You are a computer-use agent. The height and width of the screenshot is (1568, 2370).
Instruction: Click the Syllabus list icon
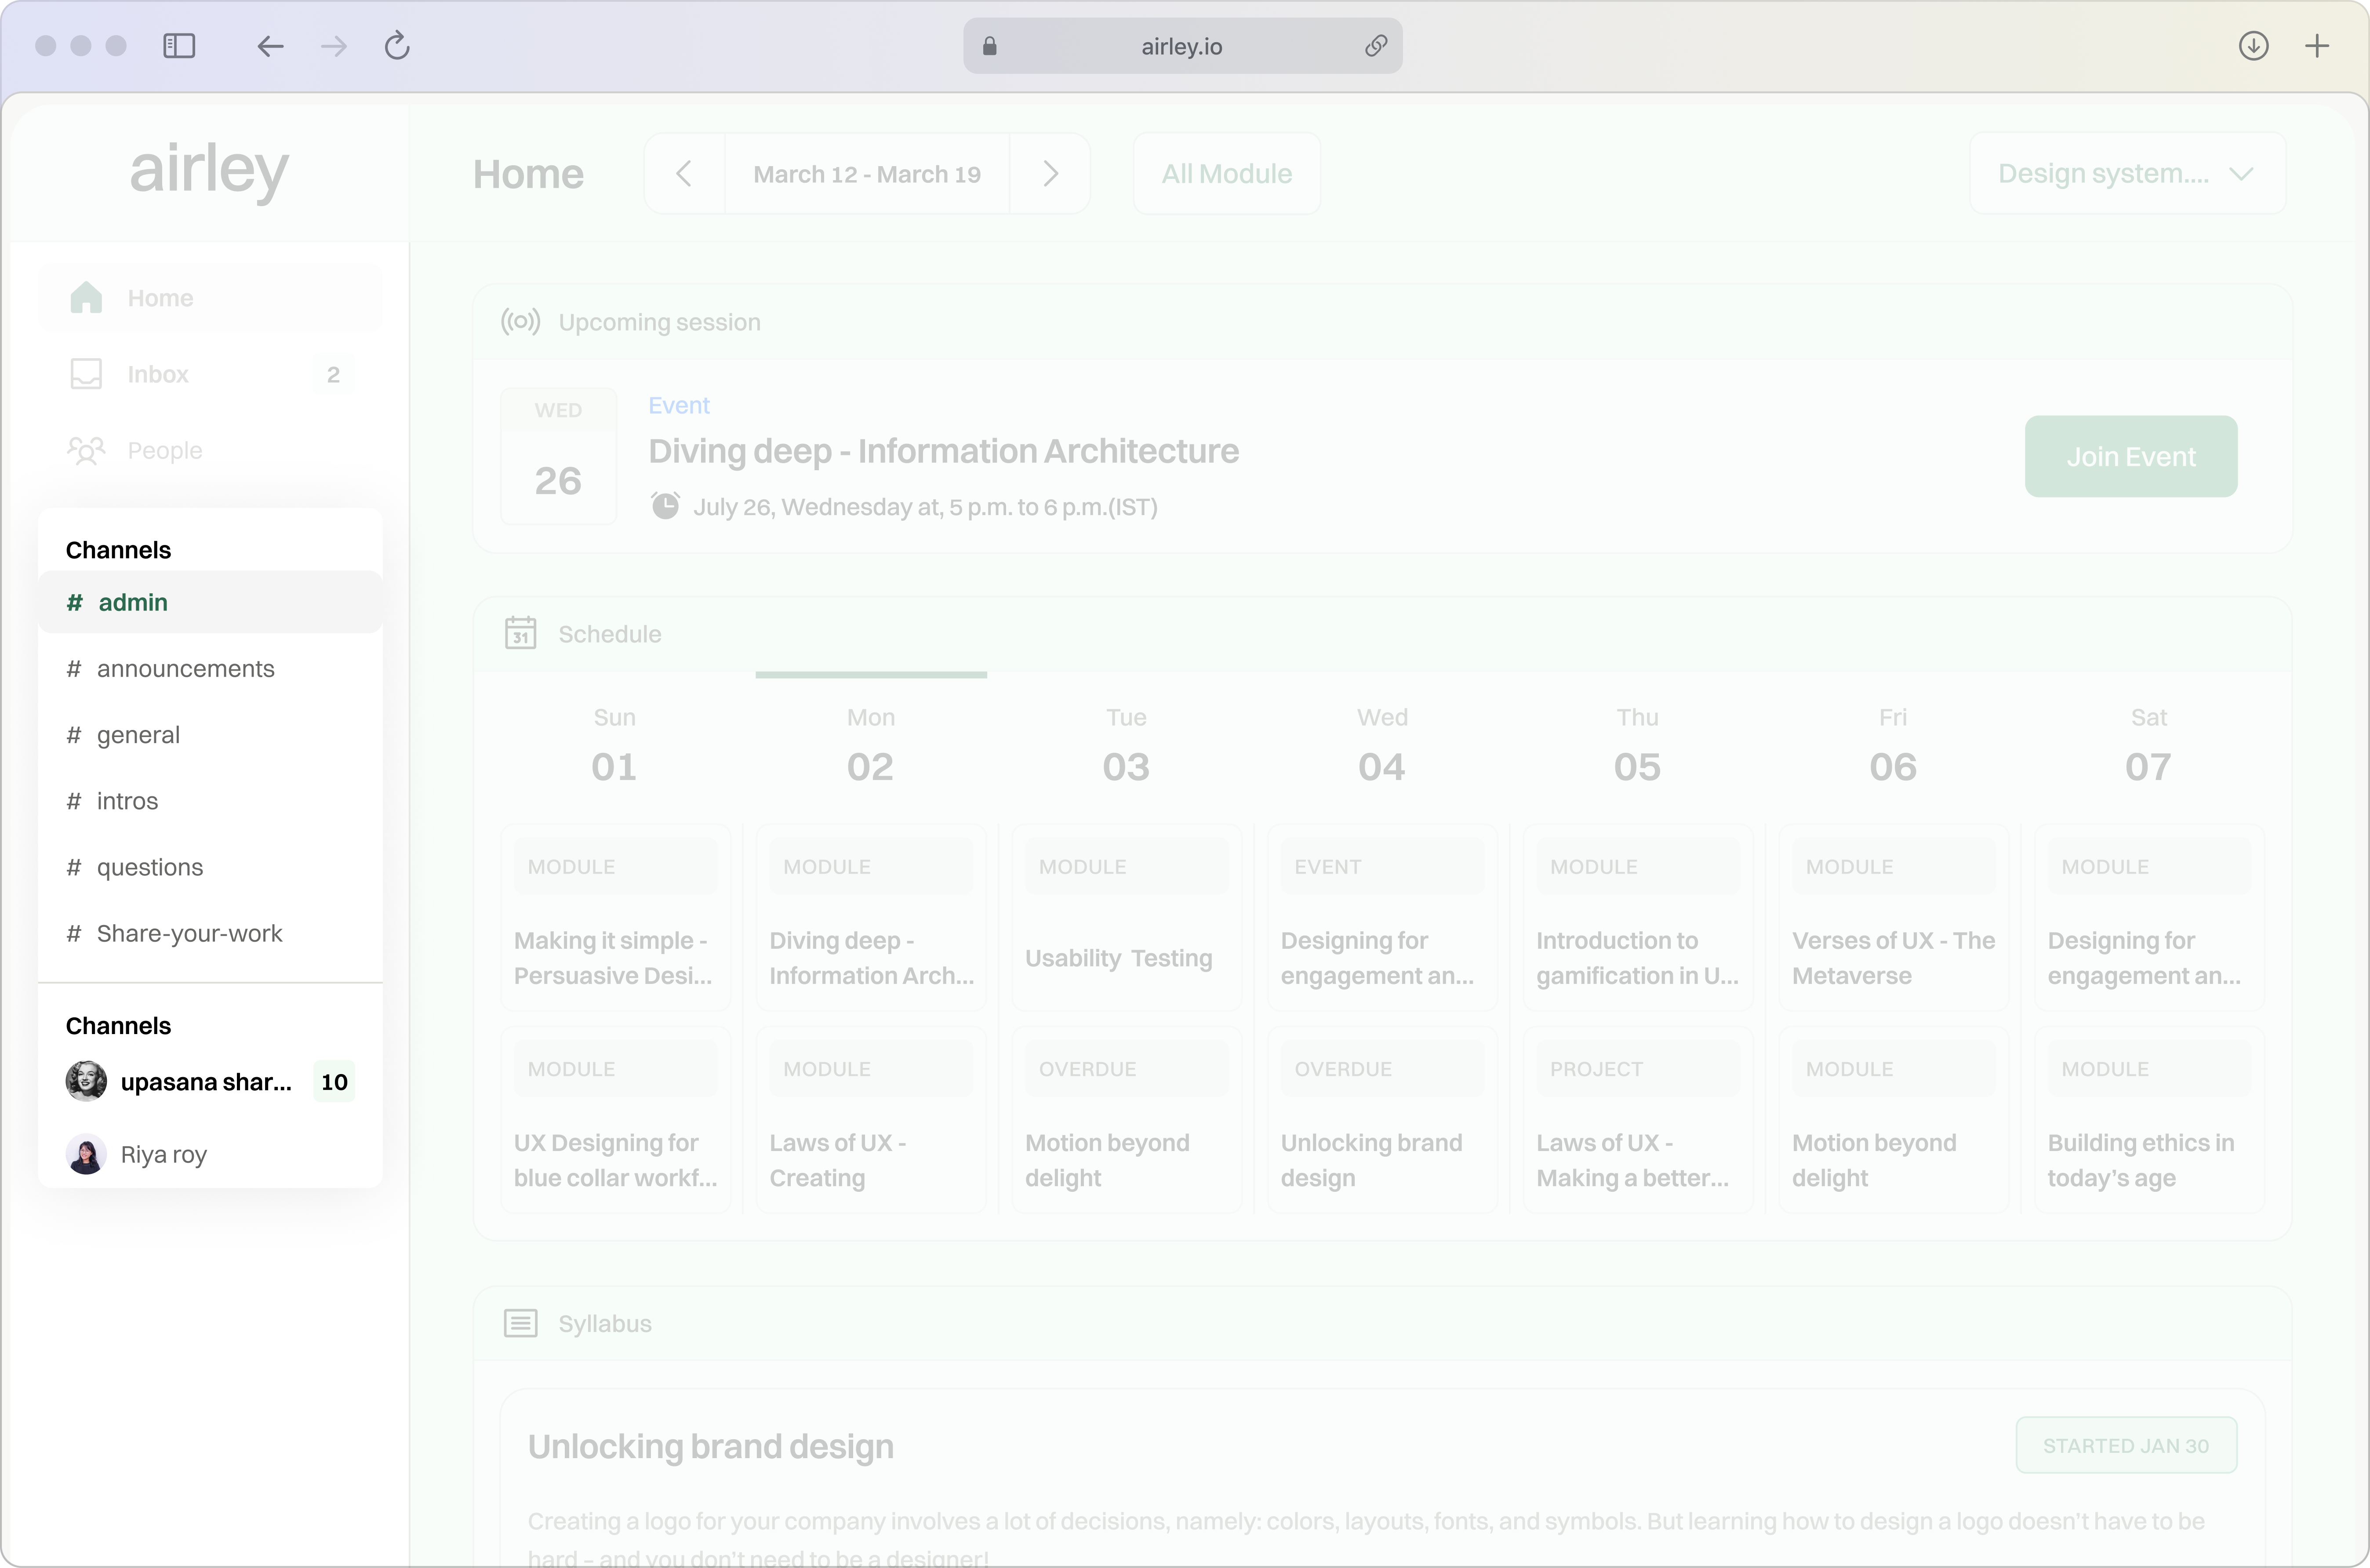520,1323
